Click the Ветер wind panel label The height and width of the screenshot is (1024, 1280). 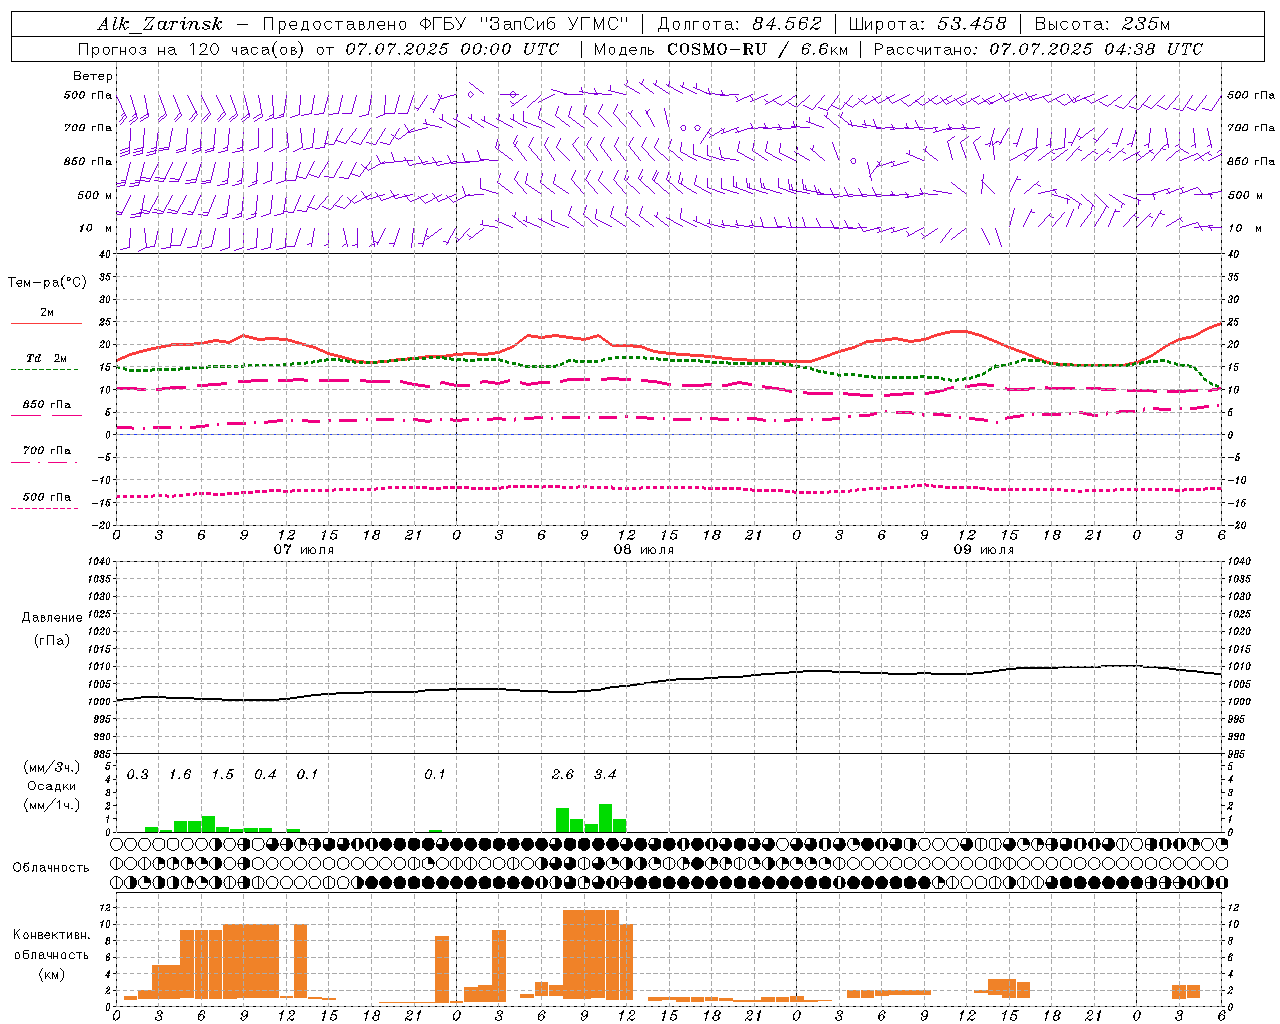point(93,76)
